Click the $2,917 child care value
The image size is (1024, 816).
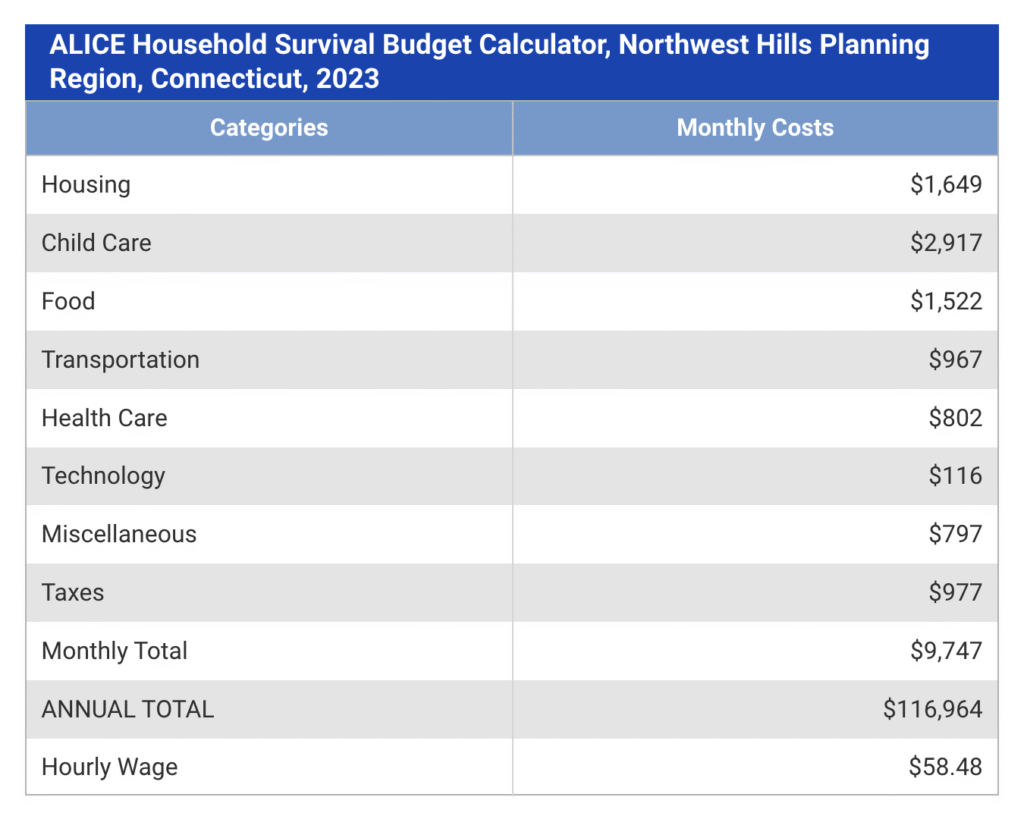[946, 243]
